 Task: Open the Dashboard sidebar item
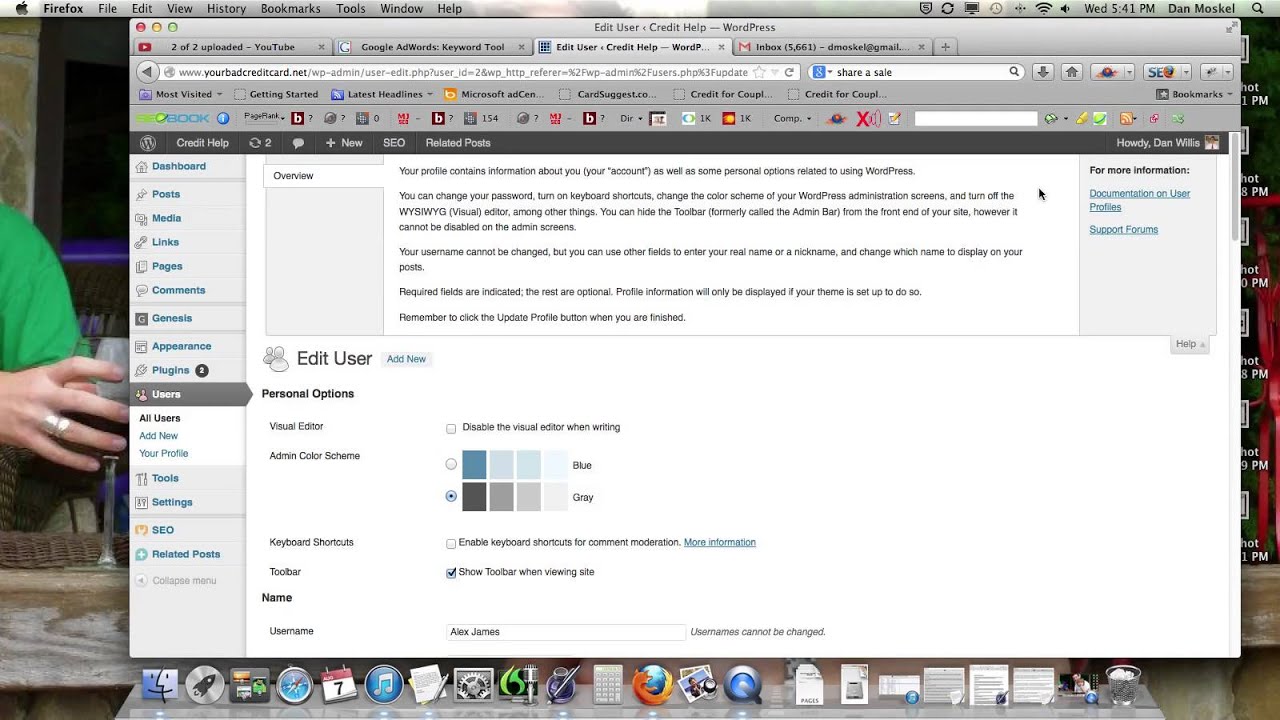[178, 166]
